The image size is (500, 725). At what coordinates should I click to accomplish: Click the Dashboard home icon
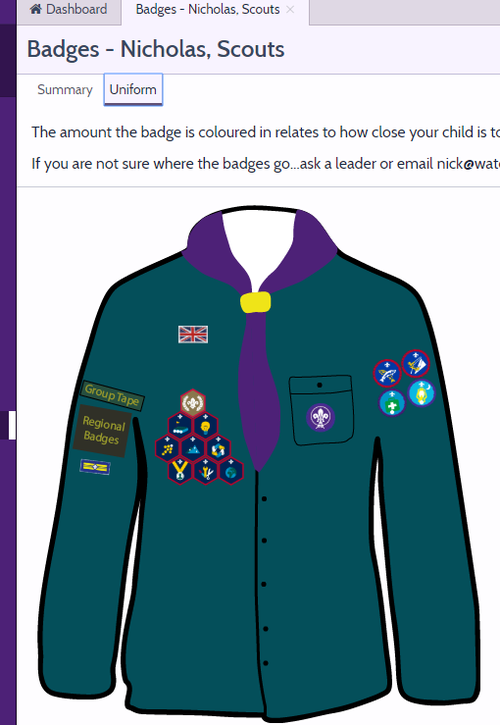(35, 9)
